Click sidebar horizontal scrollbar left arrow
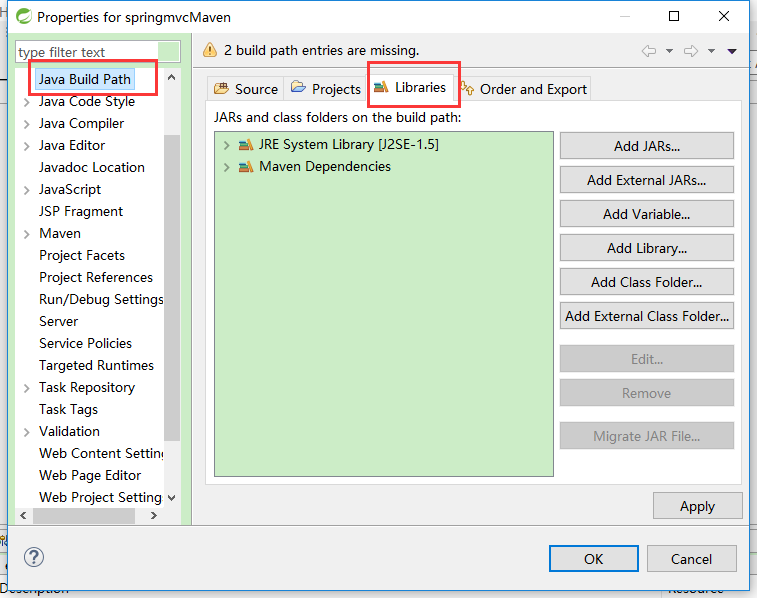 [x=23, y=515]
